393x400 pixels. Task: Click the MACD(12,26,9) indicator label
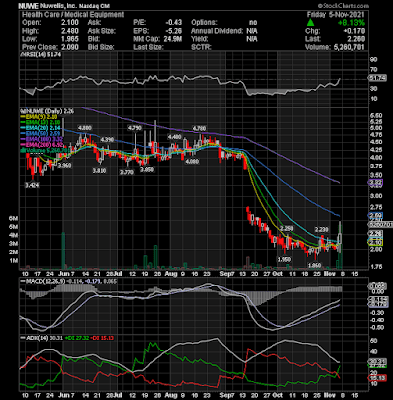[x=42, y=281]
